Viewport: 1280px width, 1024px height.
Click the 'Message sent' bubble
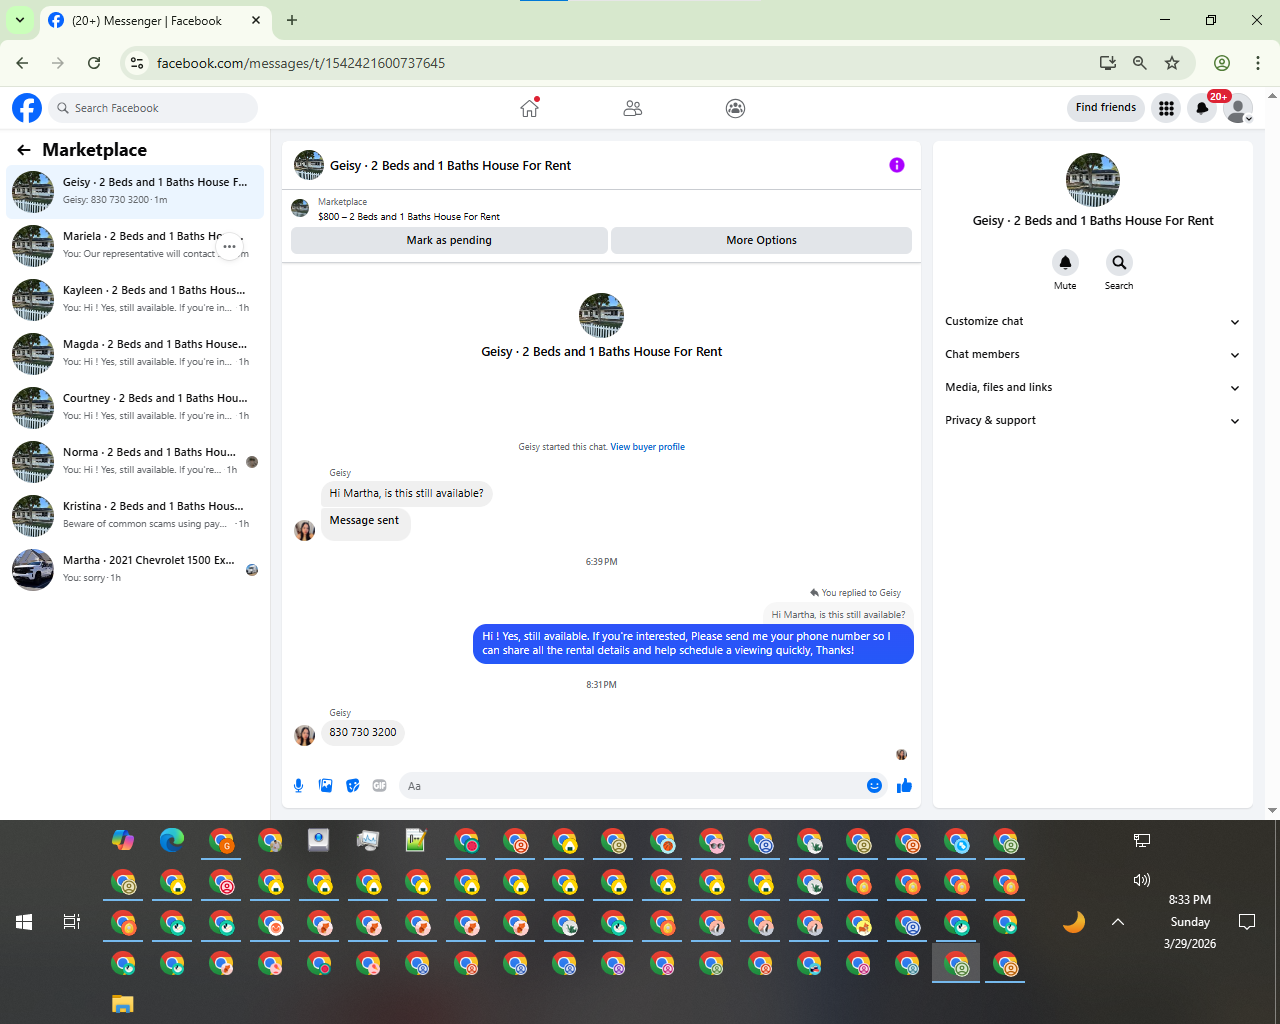[x=365, y=522]
